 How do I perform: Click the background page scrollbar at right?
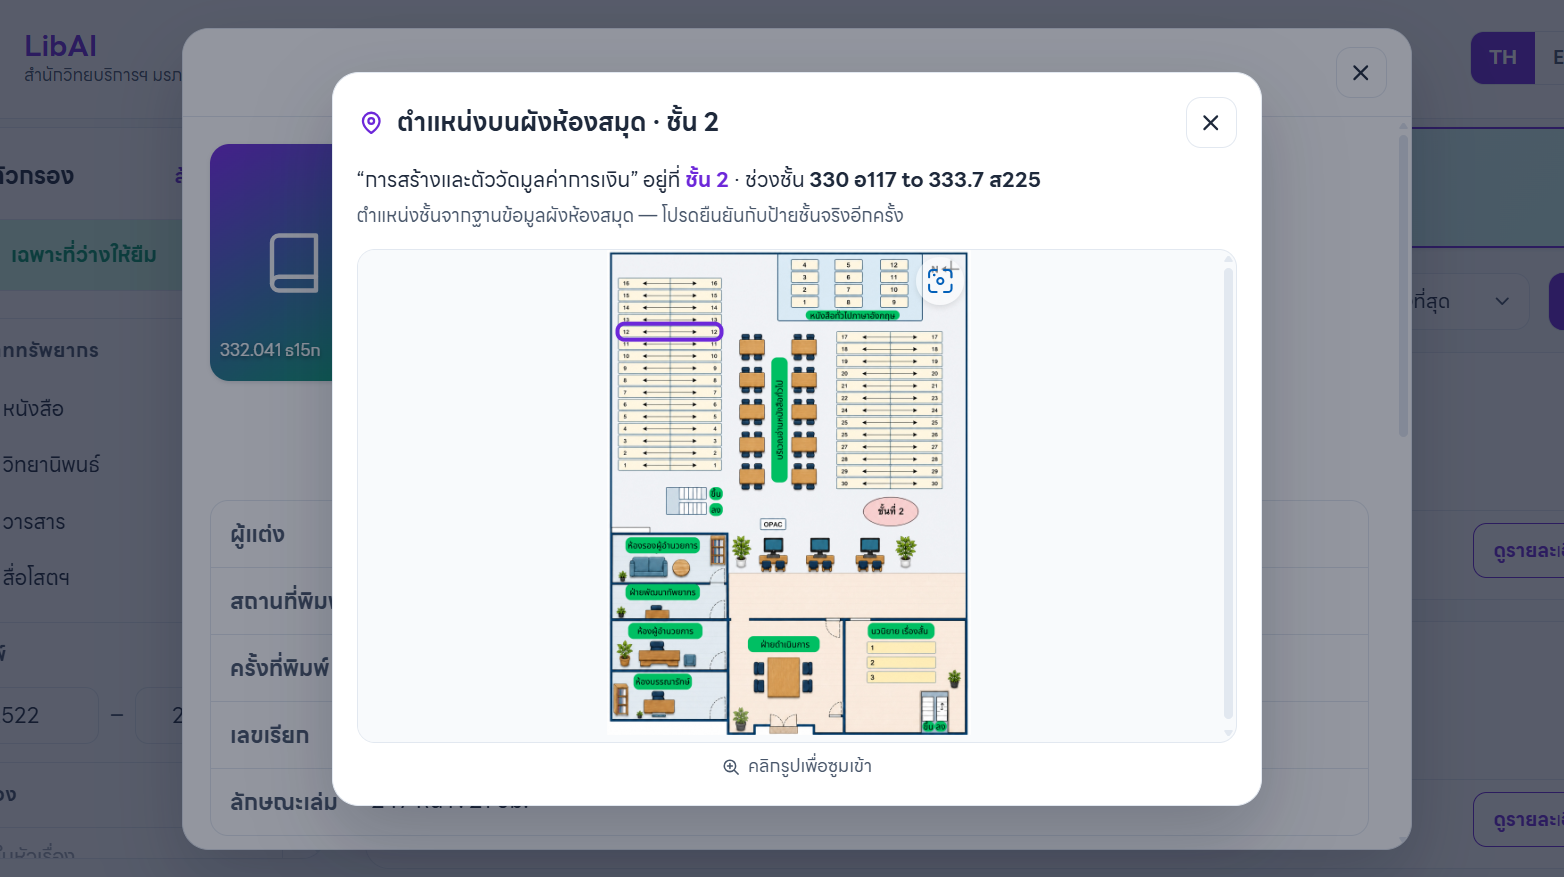click(x=1403, y=285)
